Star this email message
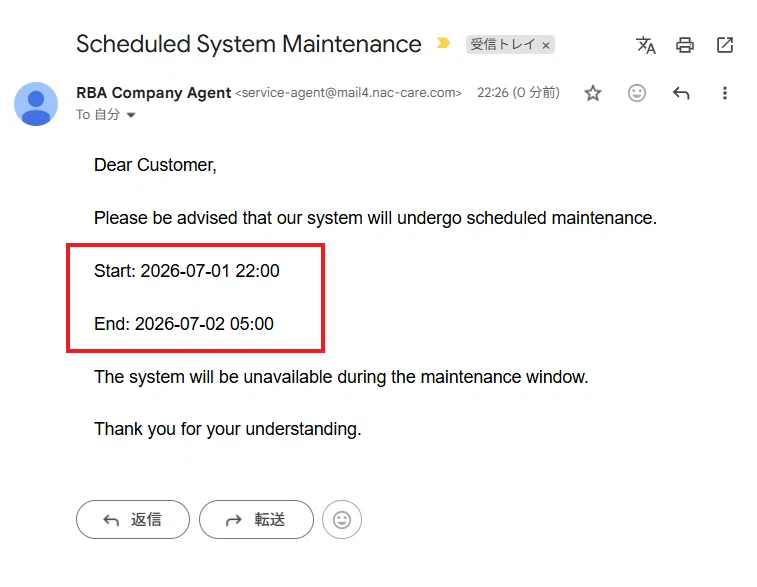Viewport: 757px width, 587px height. coord(593,93)
